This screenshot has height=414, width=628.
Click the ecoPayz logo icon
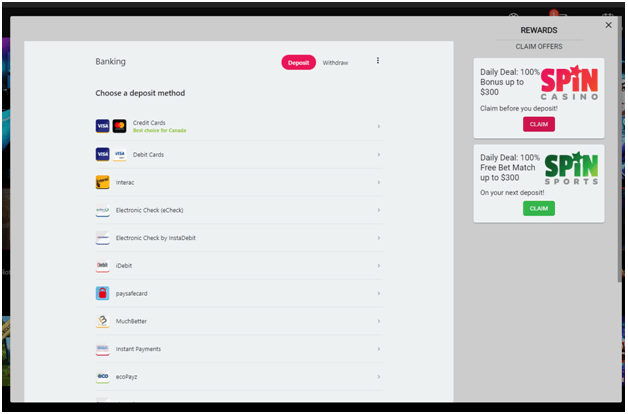click(103, 377)
